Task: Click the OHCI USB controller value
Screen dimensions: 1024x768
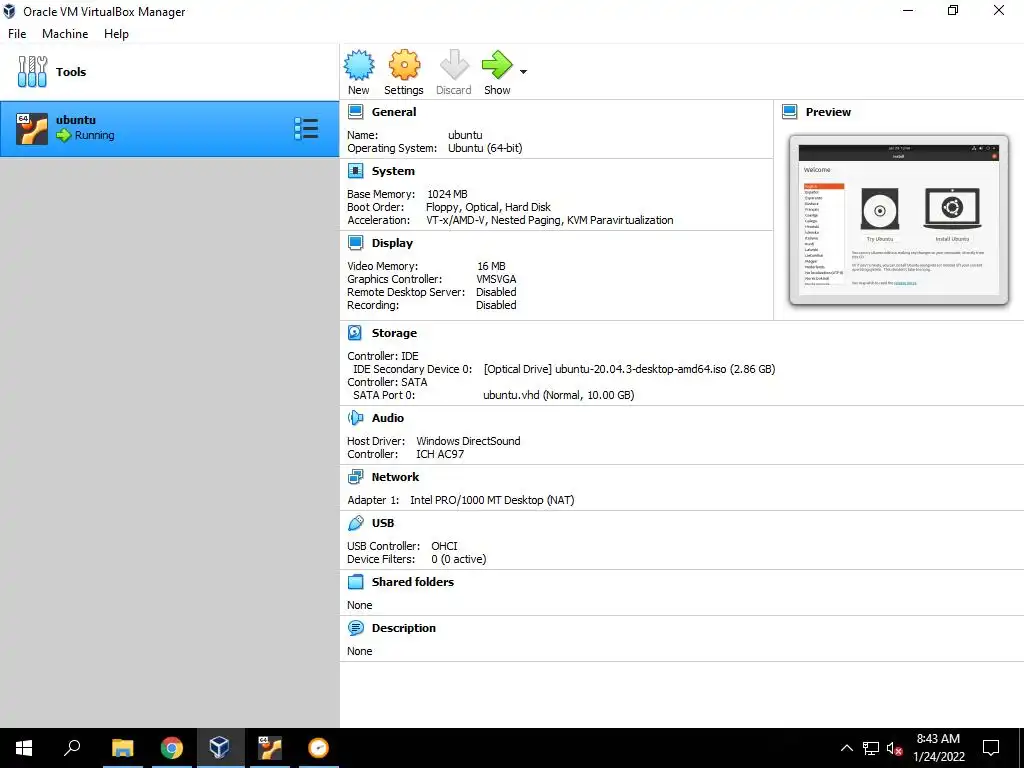Action: pyautogui.click(x=444, y=546)
